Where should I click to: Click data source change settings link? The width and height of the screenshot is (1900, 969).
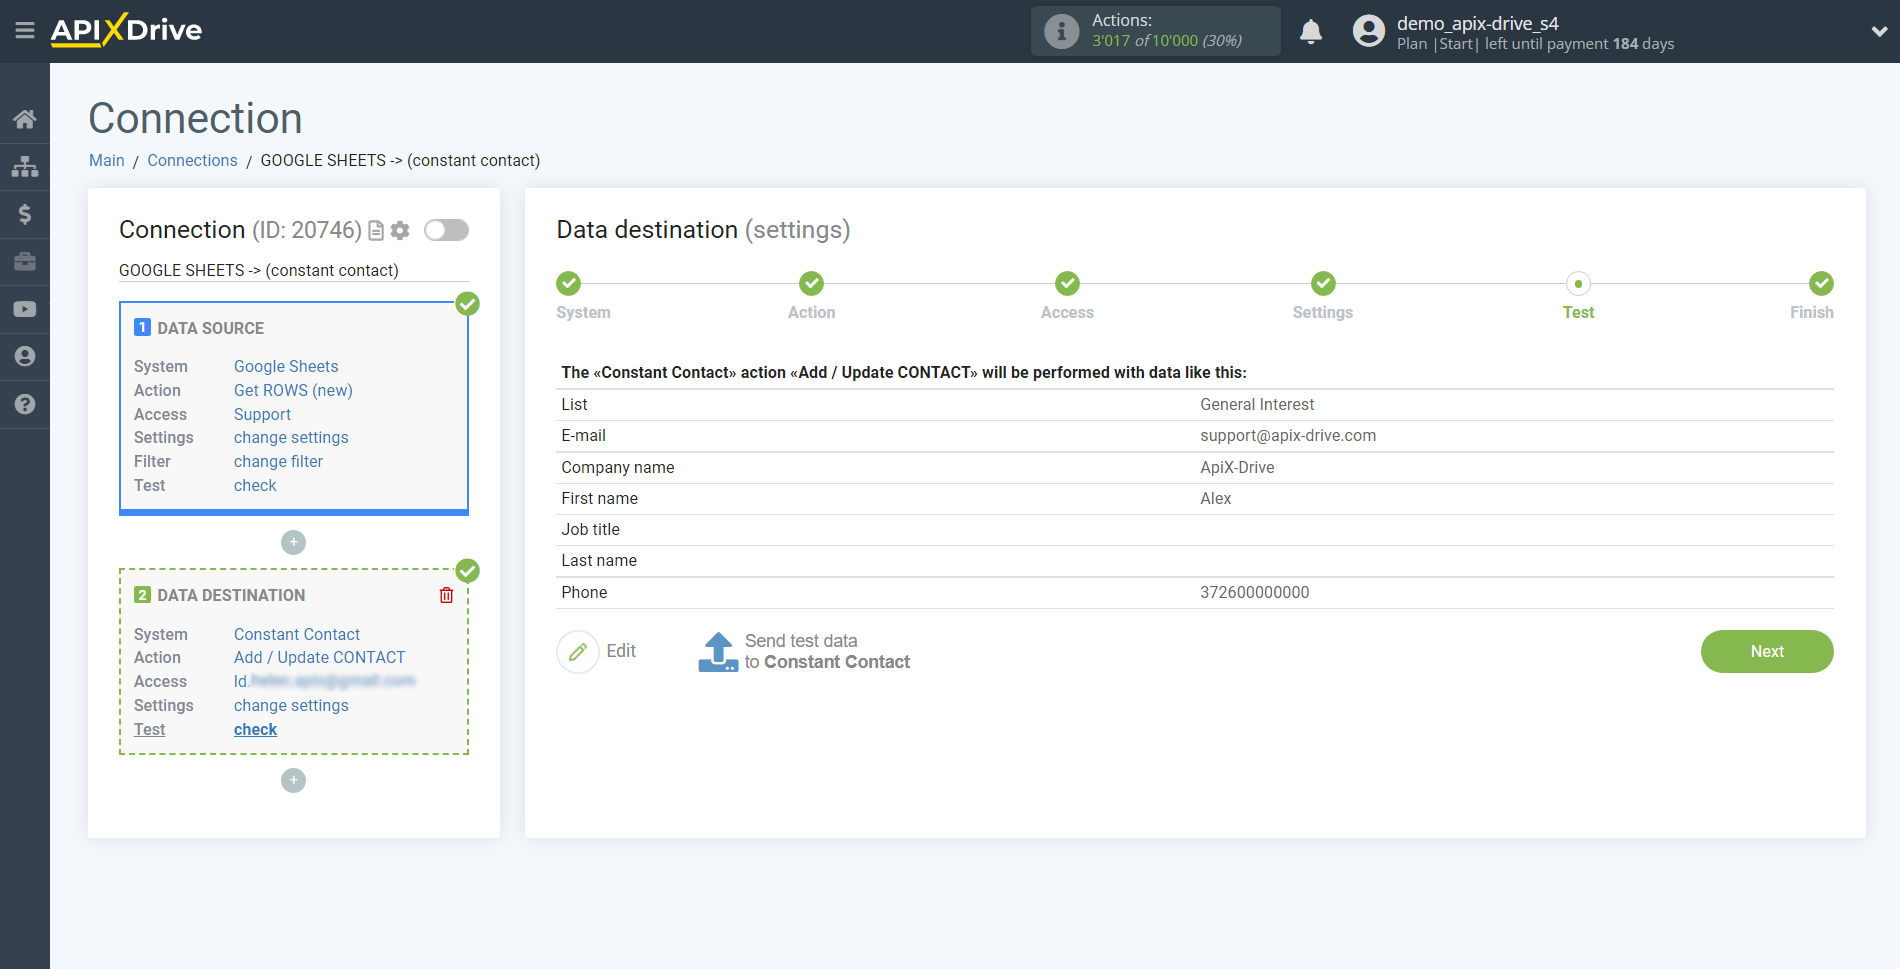pos(291,437)
